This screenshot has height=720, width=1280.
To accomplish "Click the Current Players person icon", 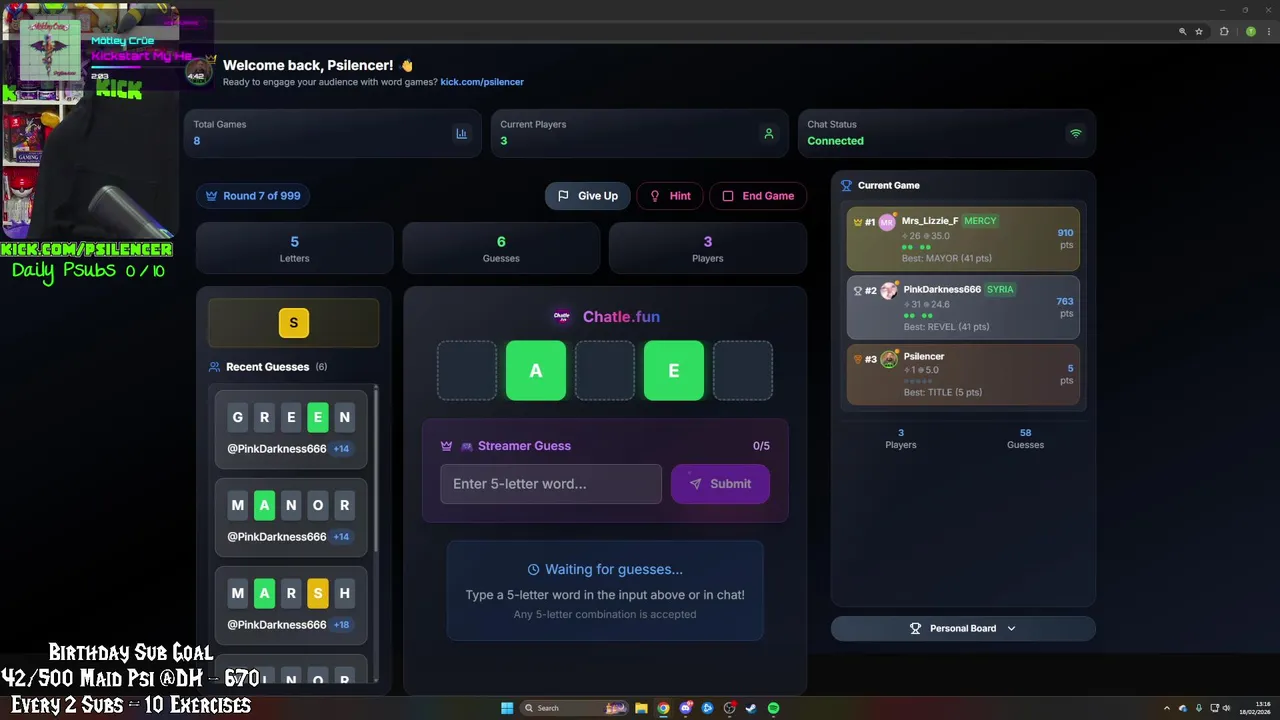I will tap(768, 133).
